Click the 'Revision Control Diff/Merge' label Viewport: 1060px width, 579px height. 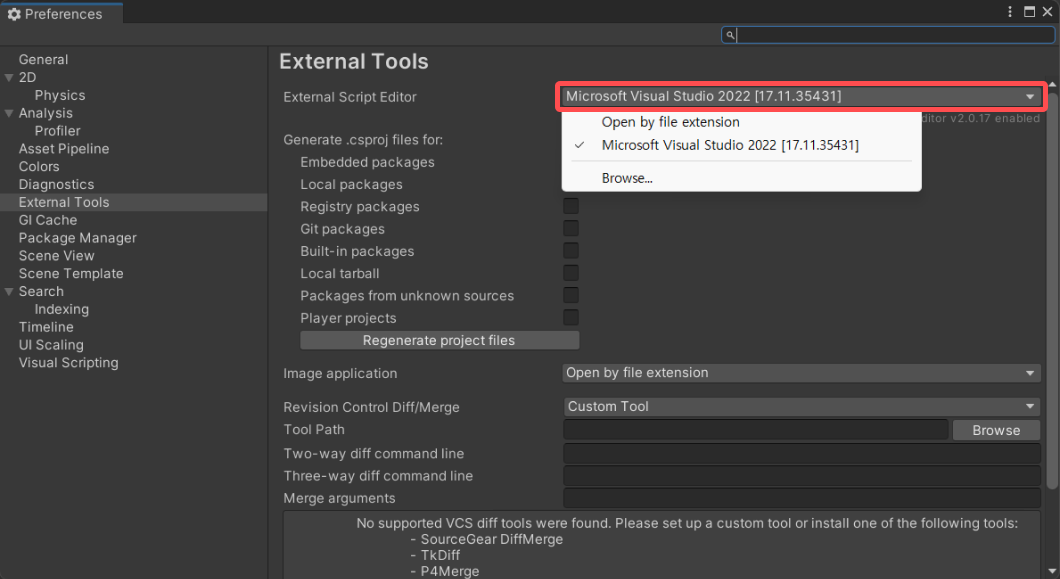point(371,407)
